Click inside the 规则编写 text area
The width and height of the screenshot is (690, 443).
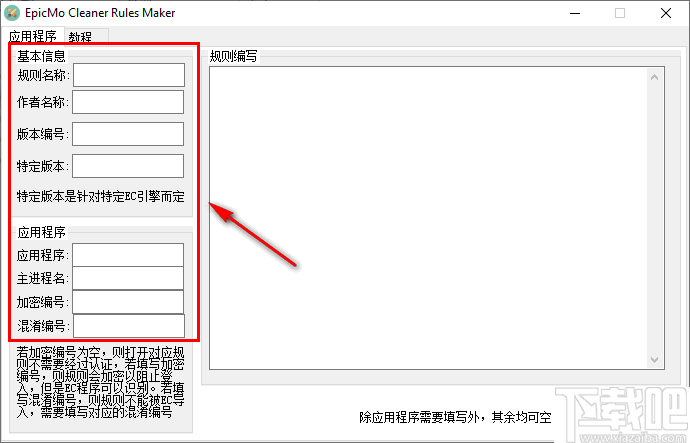coord(427,218)
